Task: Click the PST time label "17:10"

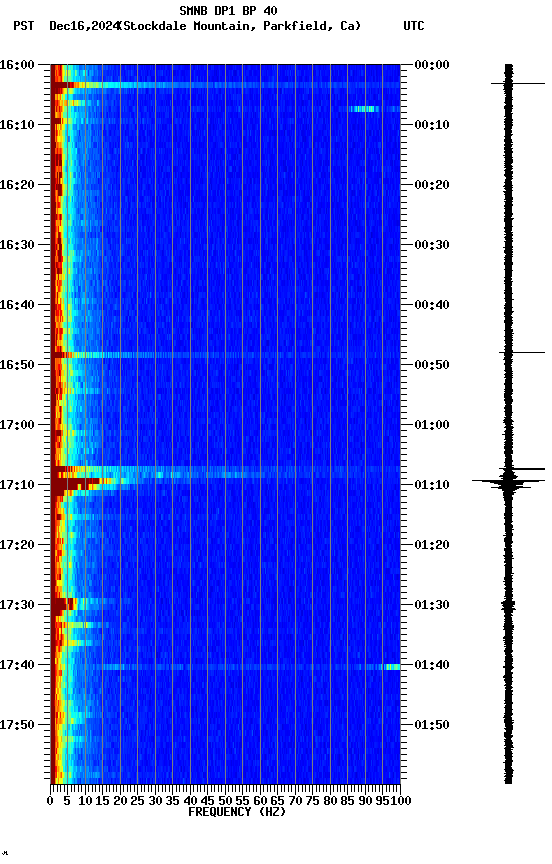Action: pyautogui.click(x=17, y=485)
